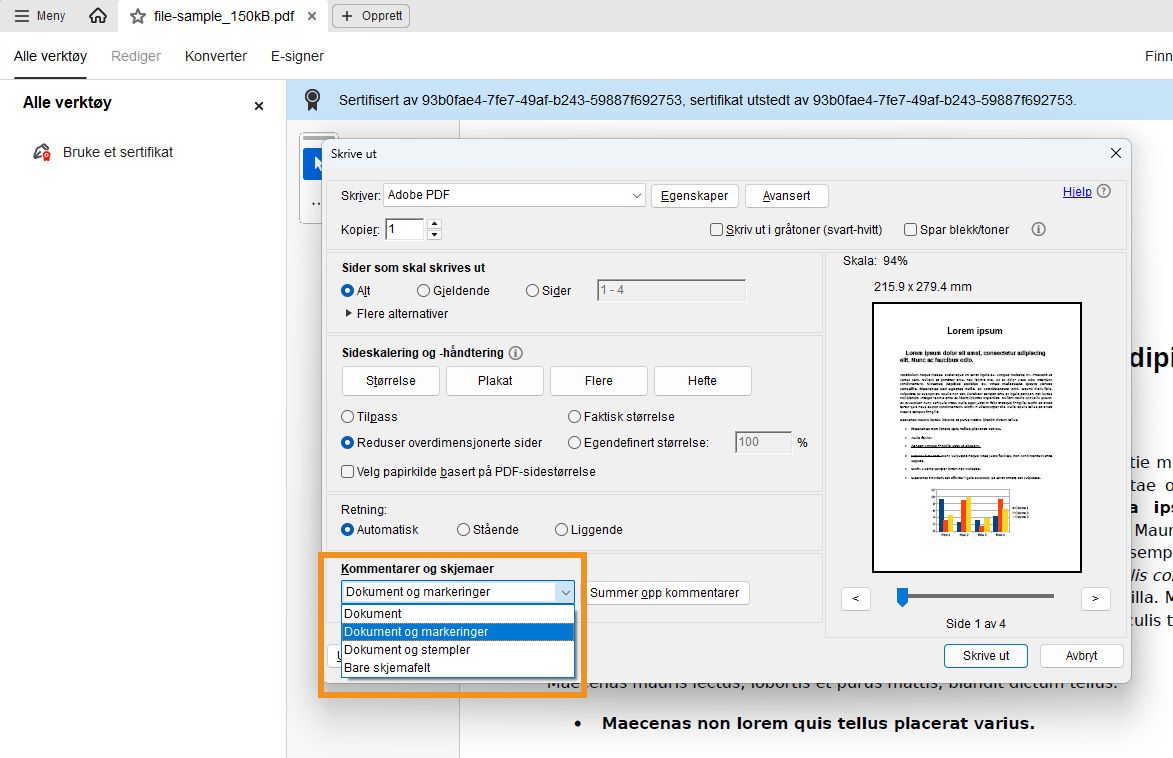Click the Skrive ut print button

click(985, 656)
